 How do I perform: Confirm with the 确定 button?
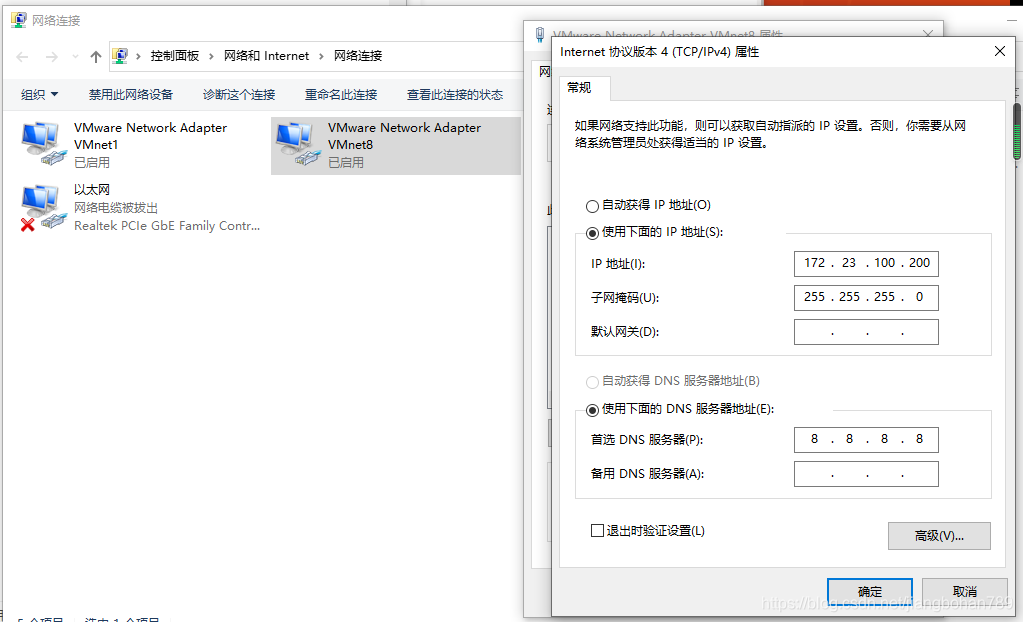click(870, 591)
